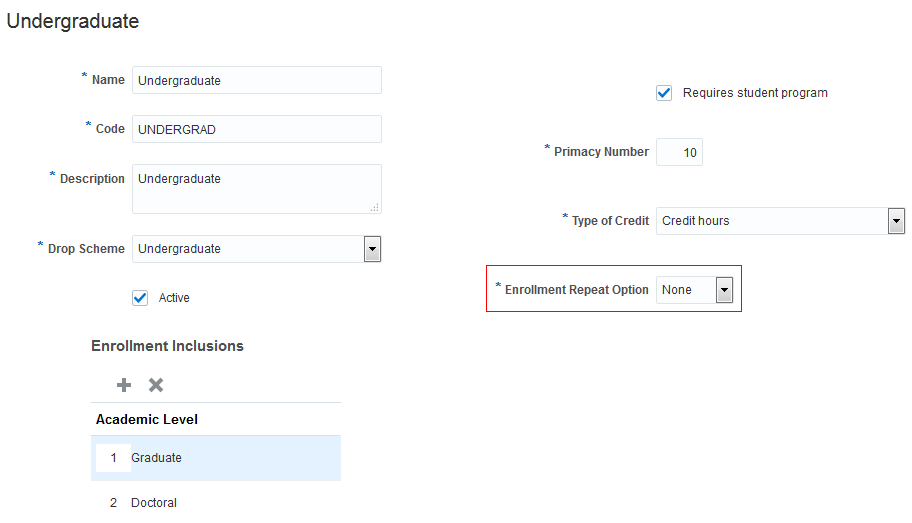
Task: Click the Academic Level column header
Action: click(x=147, y=419)
